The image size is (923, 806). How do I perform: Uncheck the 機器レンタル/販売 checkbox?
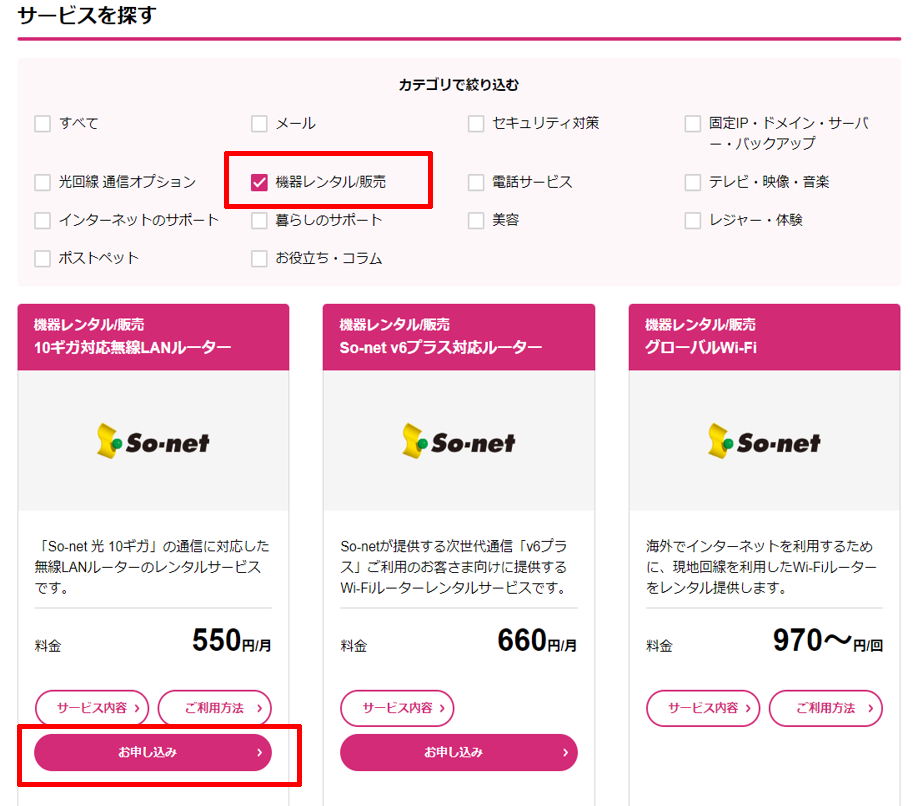[x=259, y=182]
